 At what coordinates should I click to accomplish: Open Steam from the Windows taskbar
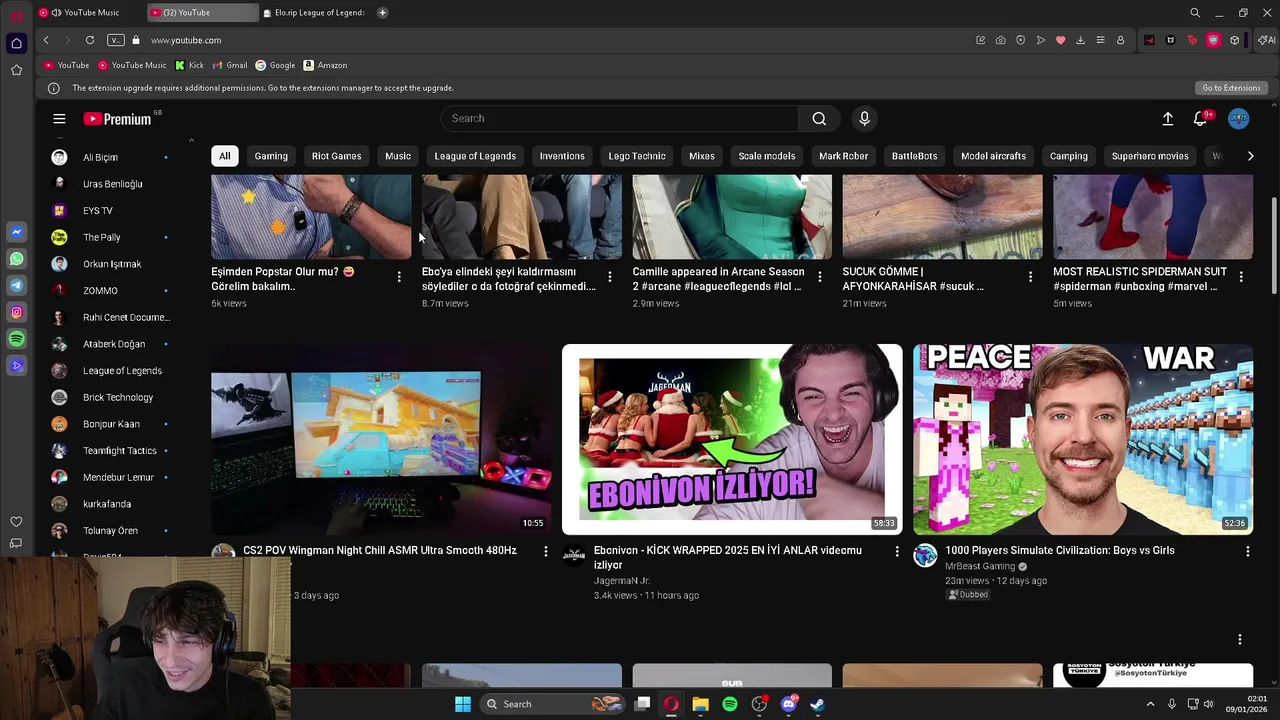pos(817,704)
